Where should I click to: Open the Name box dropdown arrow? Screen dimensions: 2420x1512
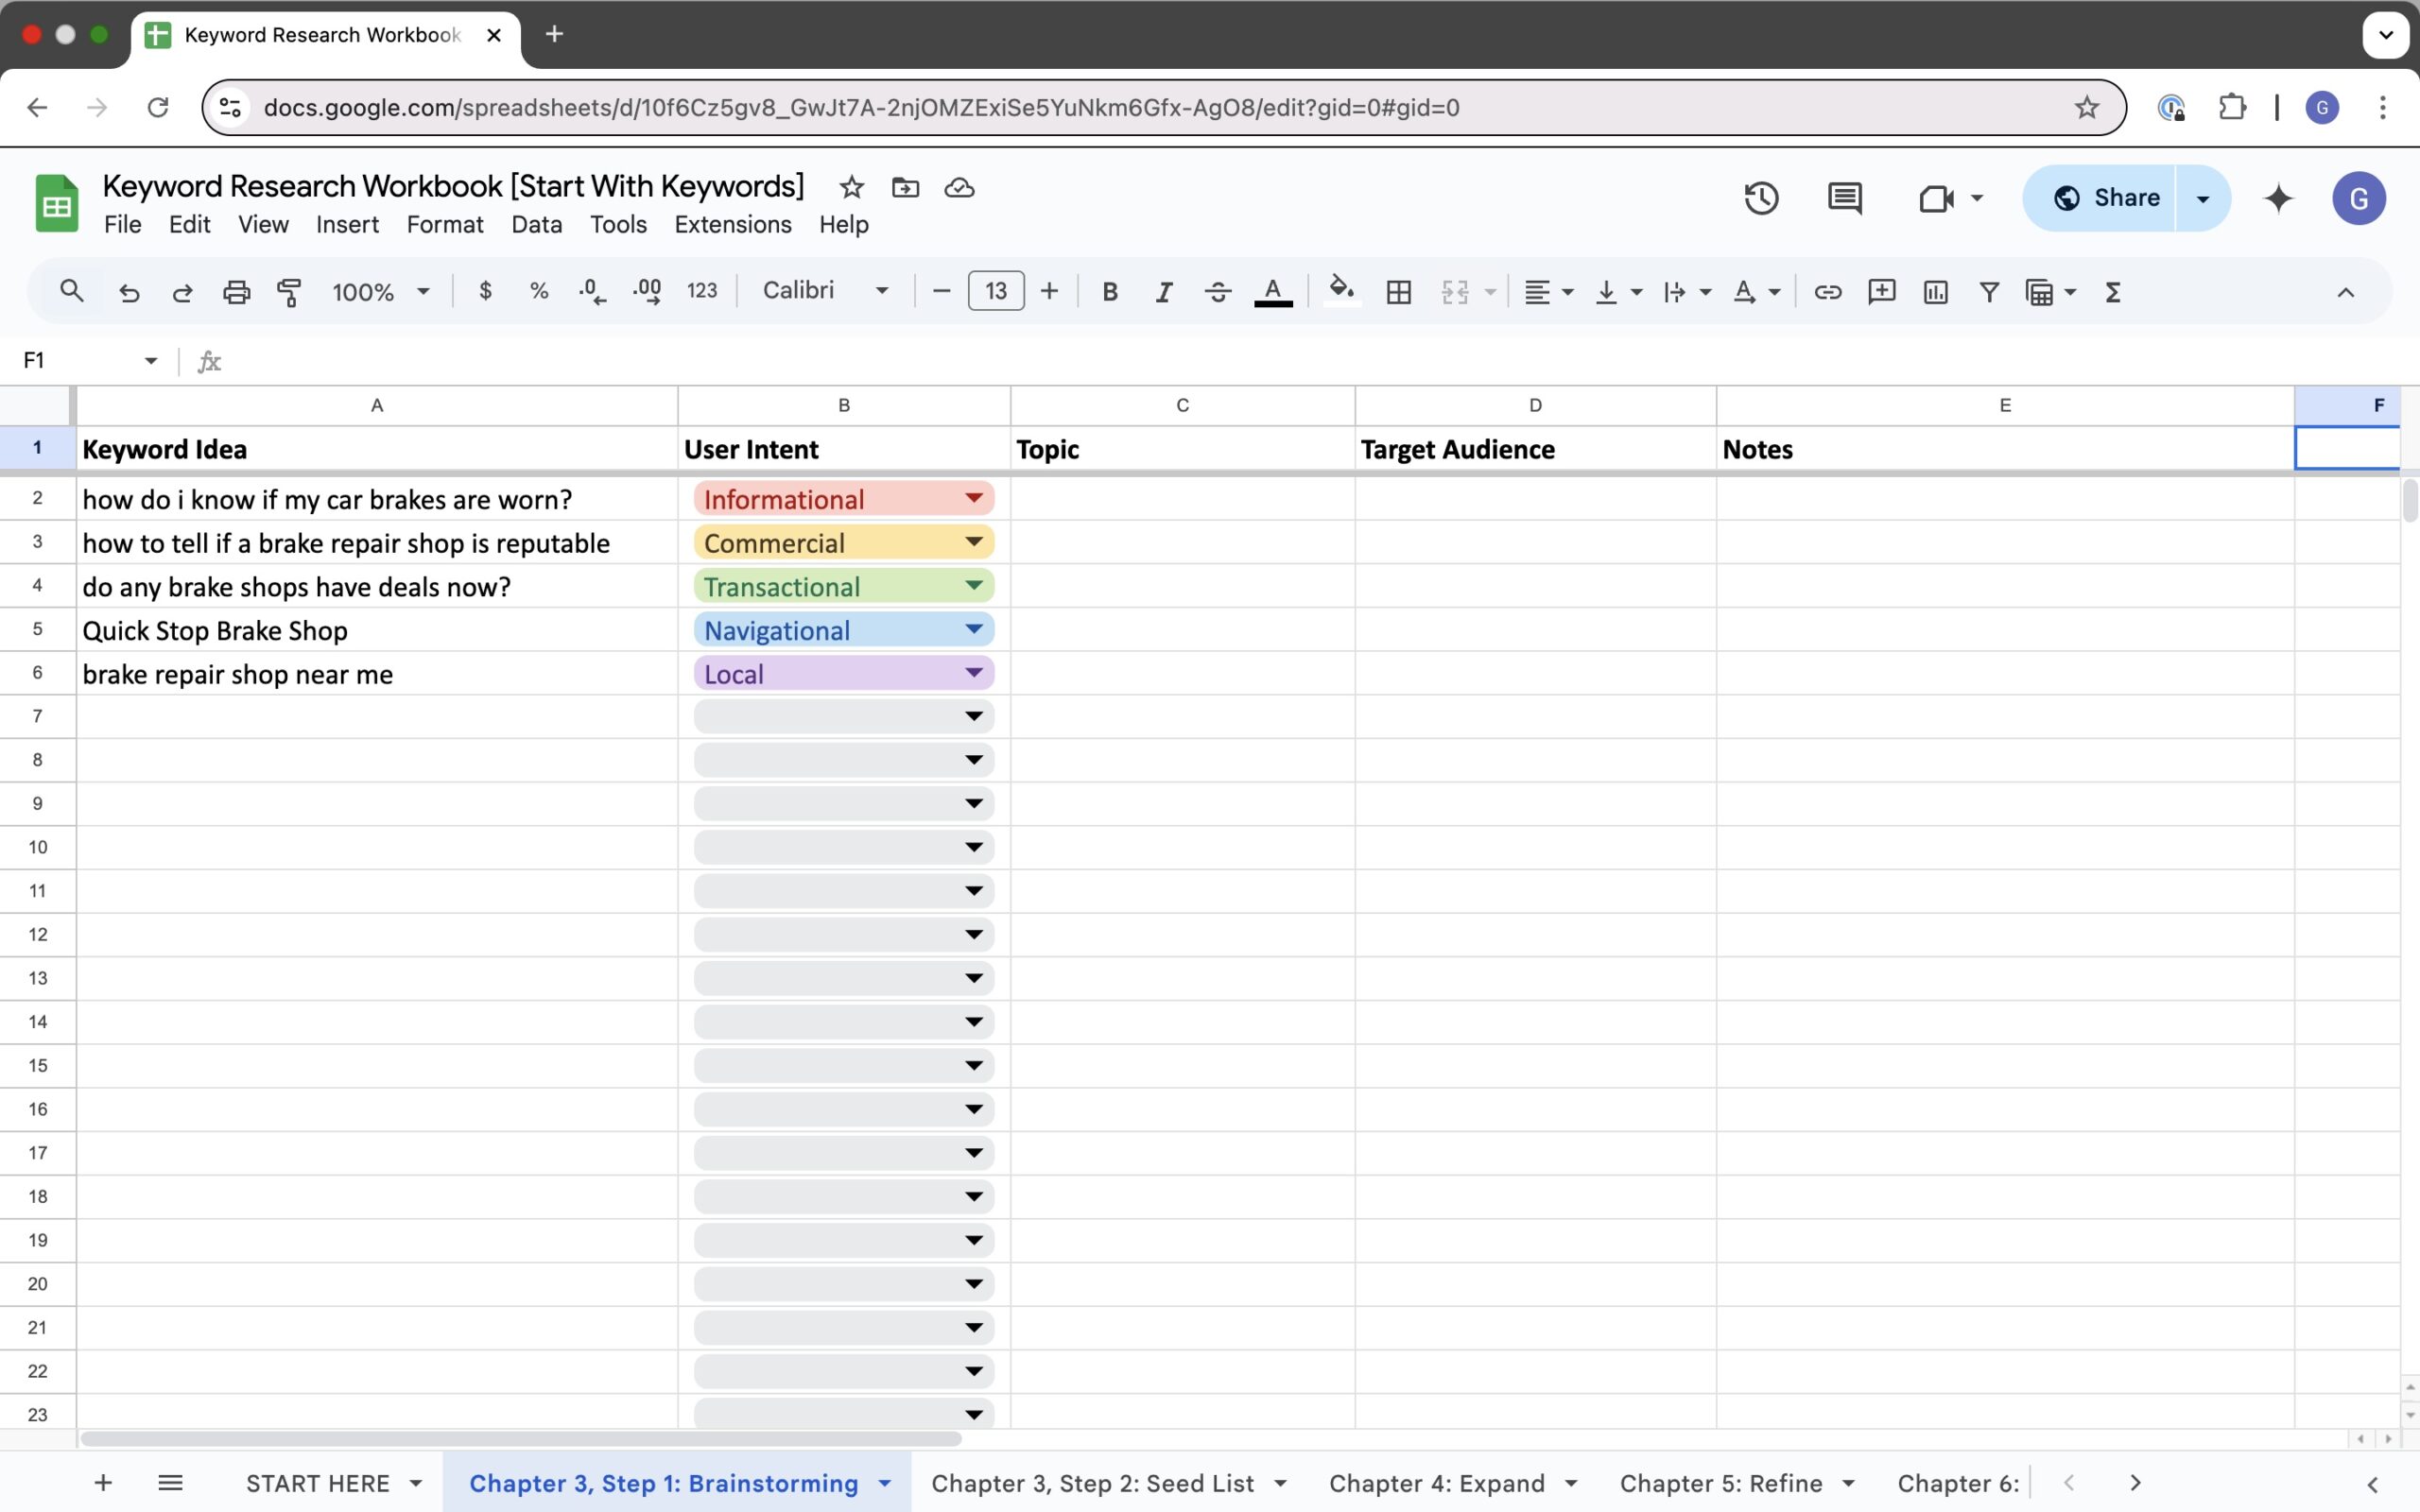[x=151, y=360]
